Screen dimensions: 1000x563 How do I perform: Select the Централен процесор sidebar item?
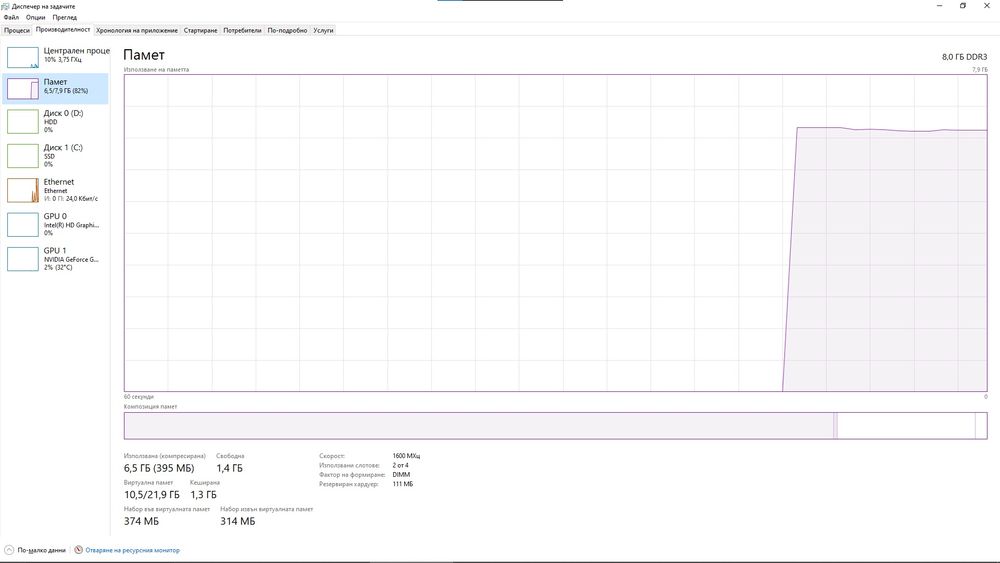pyautogui.click(x=55, y=56)
